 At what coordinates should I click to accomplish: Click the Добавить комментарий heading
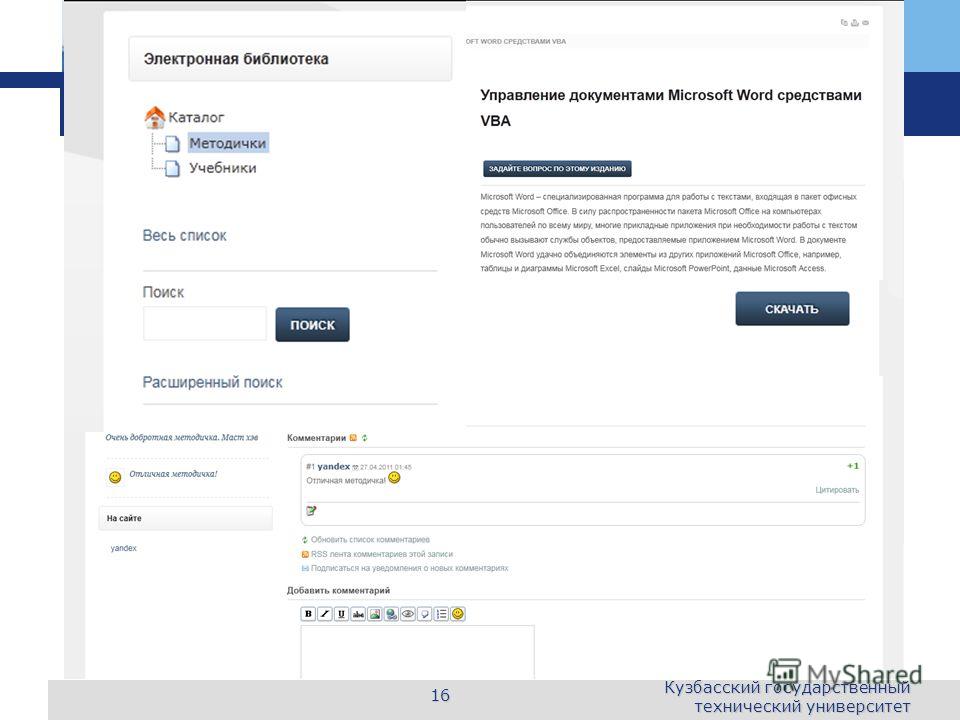click(338, 590)
